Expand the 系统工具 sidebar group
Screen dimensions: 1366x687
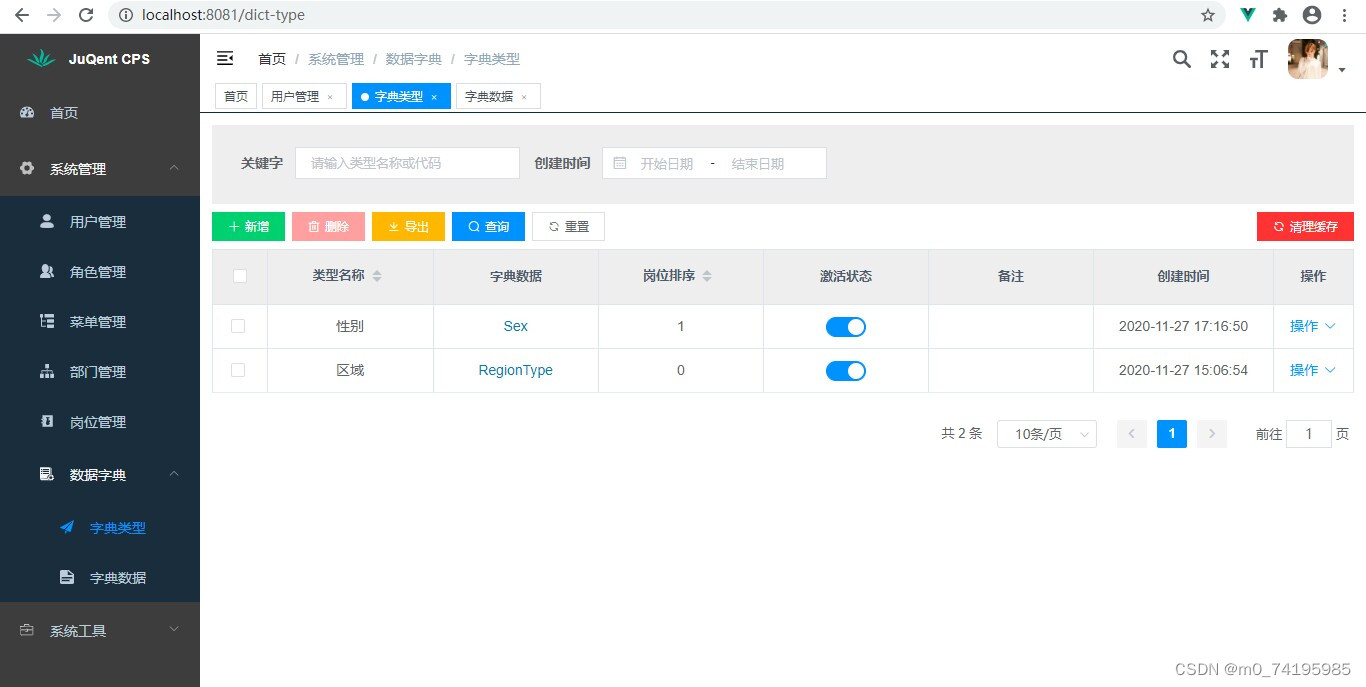click(x=100, y=631)
